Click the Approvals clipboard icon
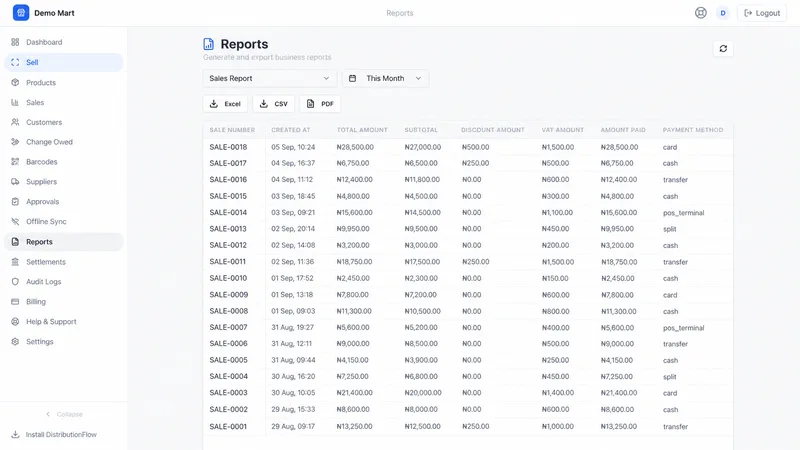800x450 pixels. pyautogui.click(x=15, y=202)
